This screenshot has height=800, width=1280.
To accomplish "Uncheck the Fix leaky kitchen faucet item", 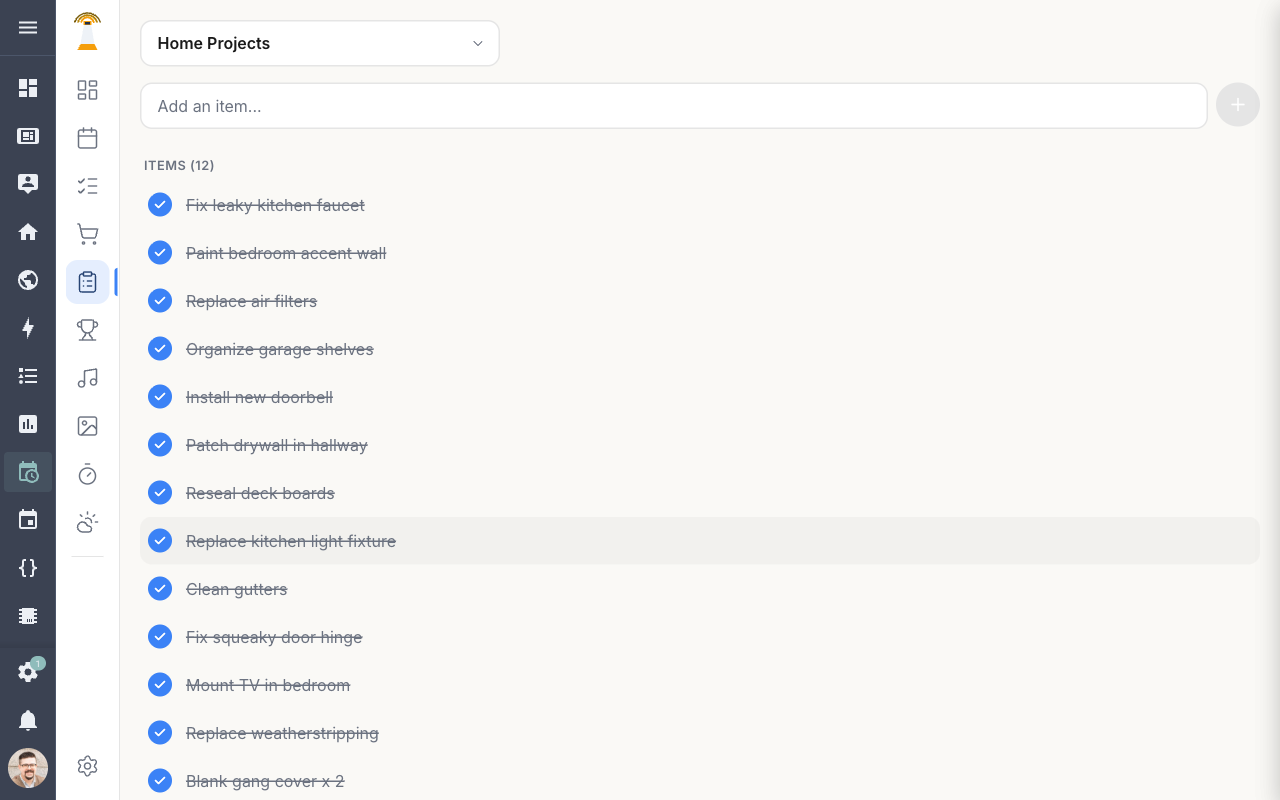I will [x=160, y=204].
